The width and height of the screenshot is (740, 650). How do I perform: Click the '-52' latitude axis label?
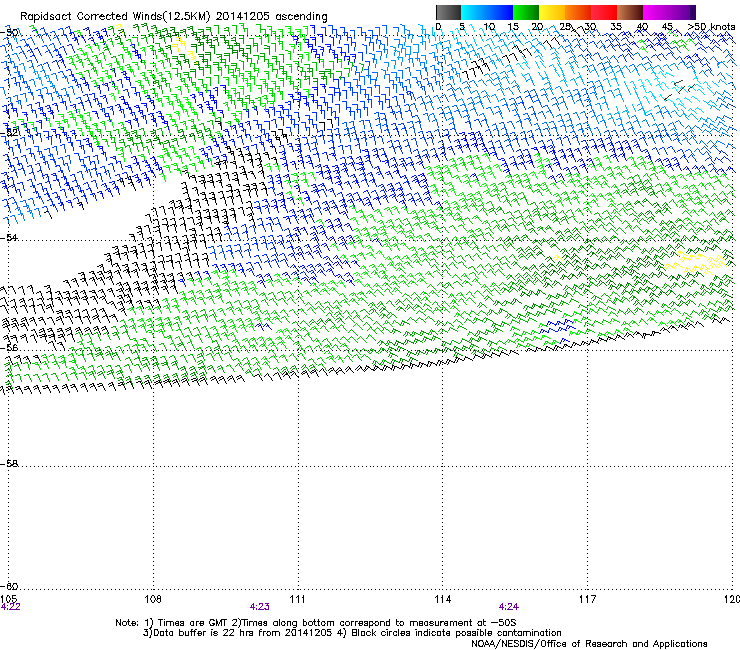(9, 133)
